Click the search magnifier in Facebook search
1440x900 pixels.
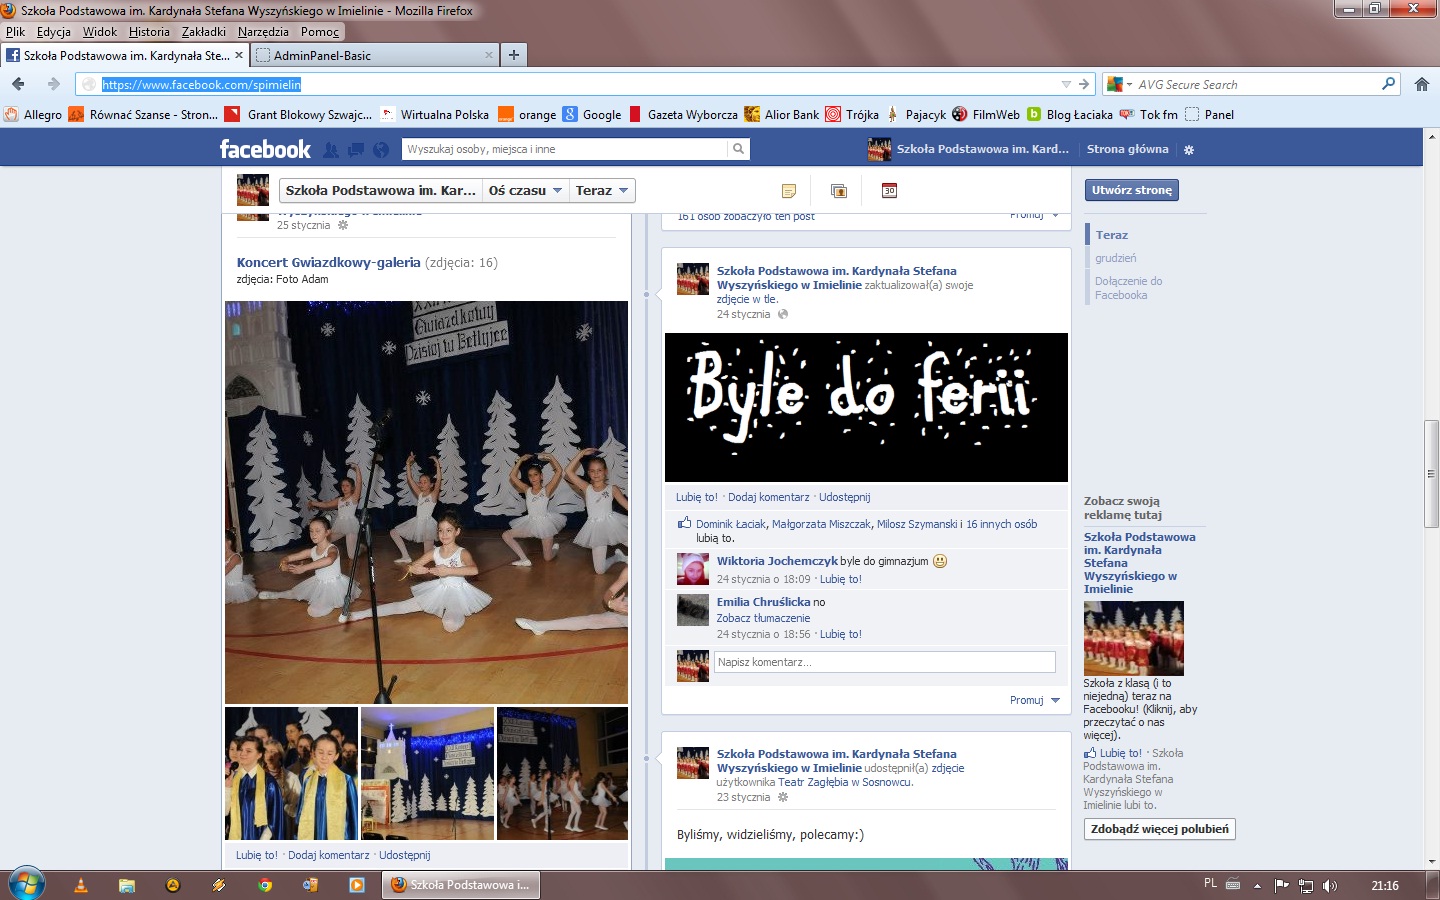[738, 149]
